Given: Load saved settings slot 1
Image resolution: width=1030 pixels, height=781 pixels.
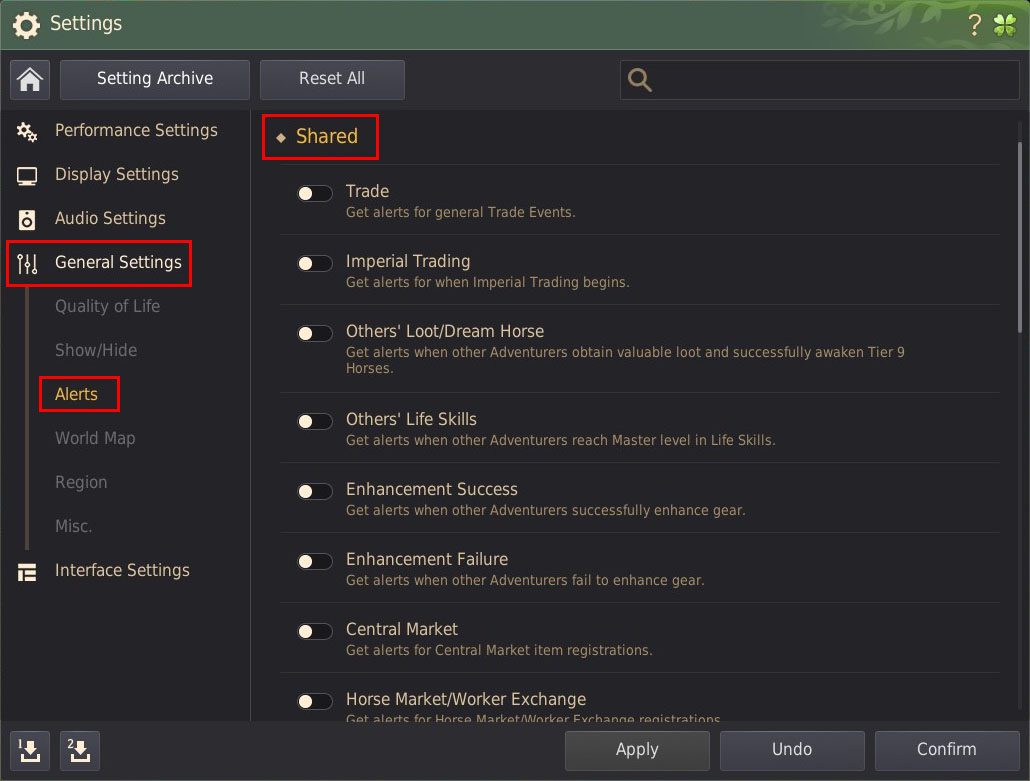Looking at the screenshot, I should click(x=30, y=750).
